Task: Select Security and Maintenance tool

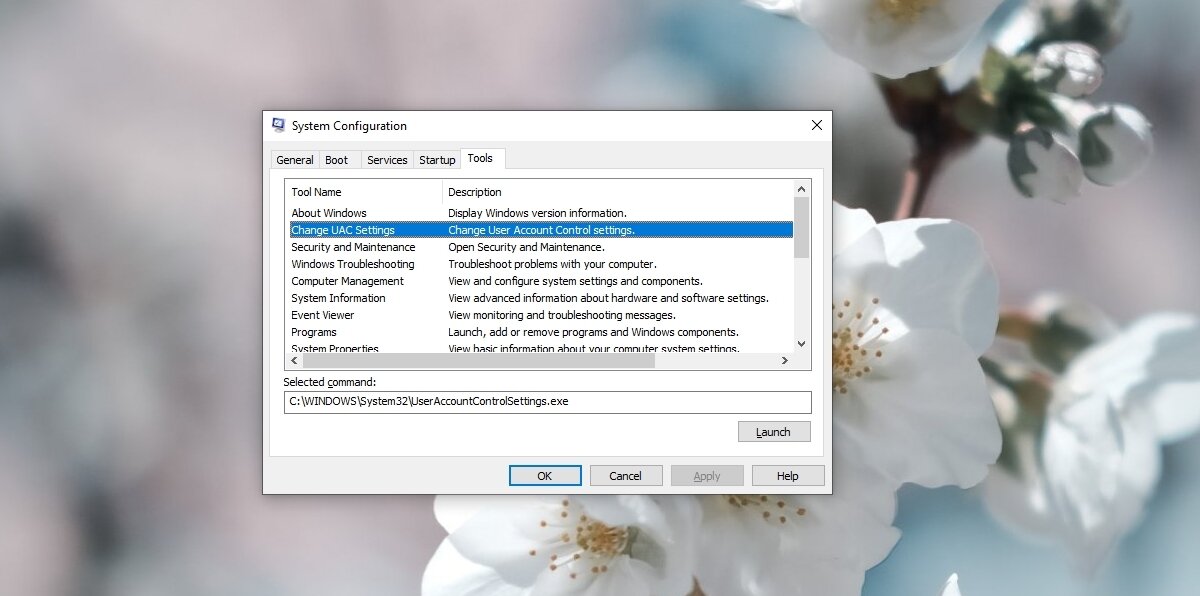Action: tap(541, 247)
